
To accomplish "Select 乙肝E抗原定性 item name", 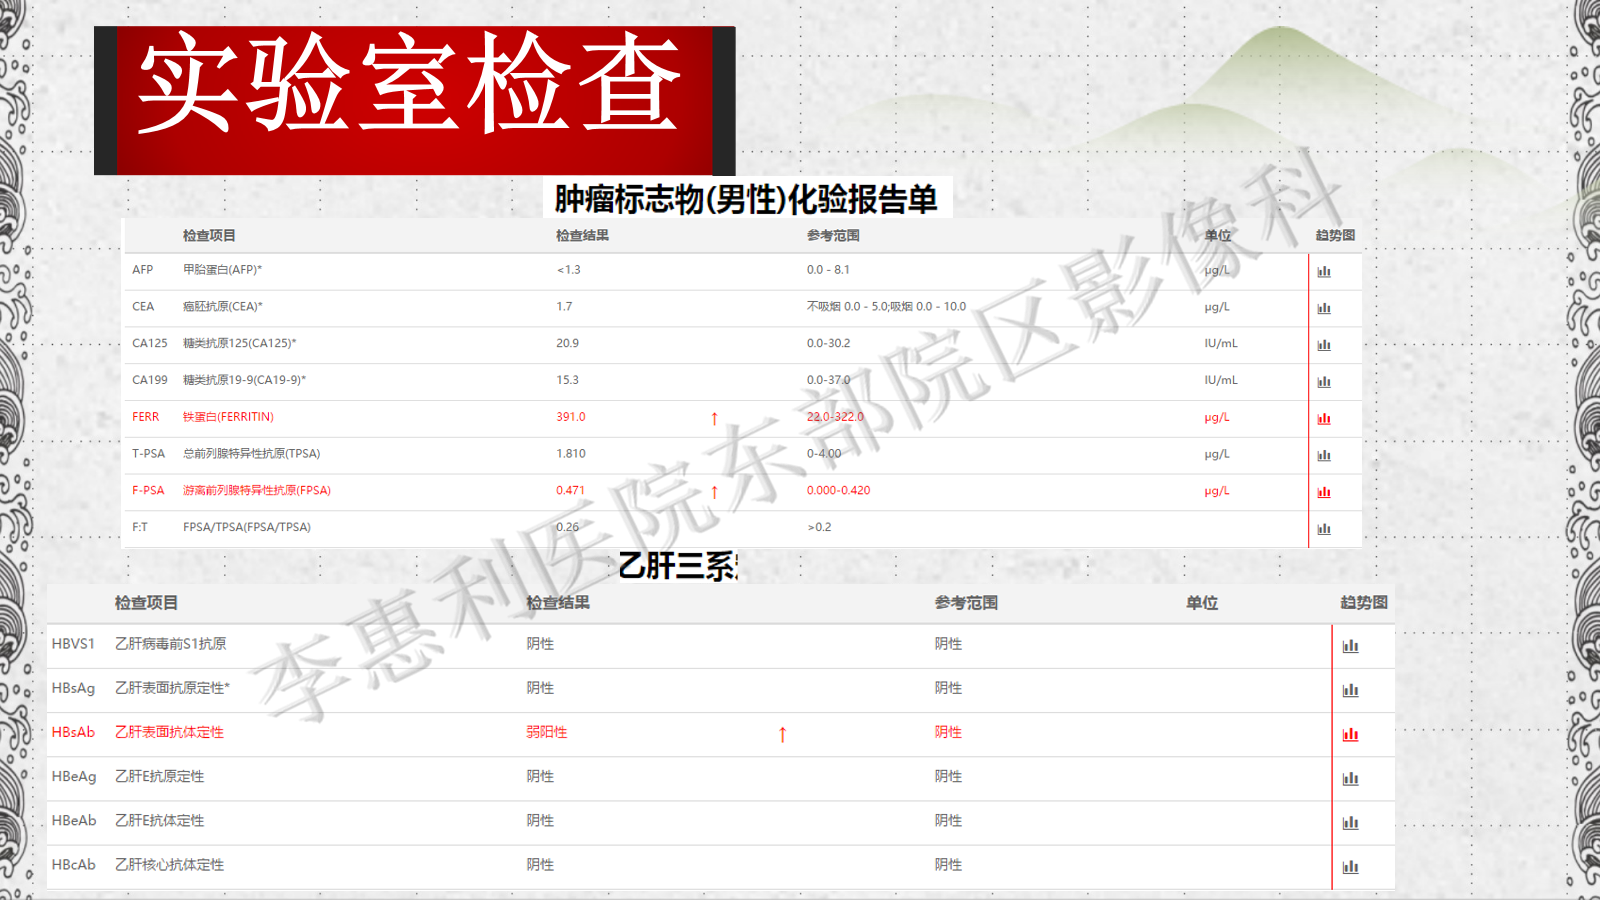I will 159,776.
